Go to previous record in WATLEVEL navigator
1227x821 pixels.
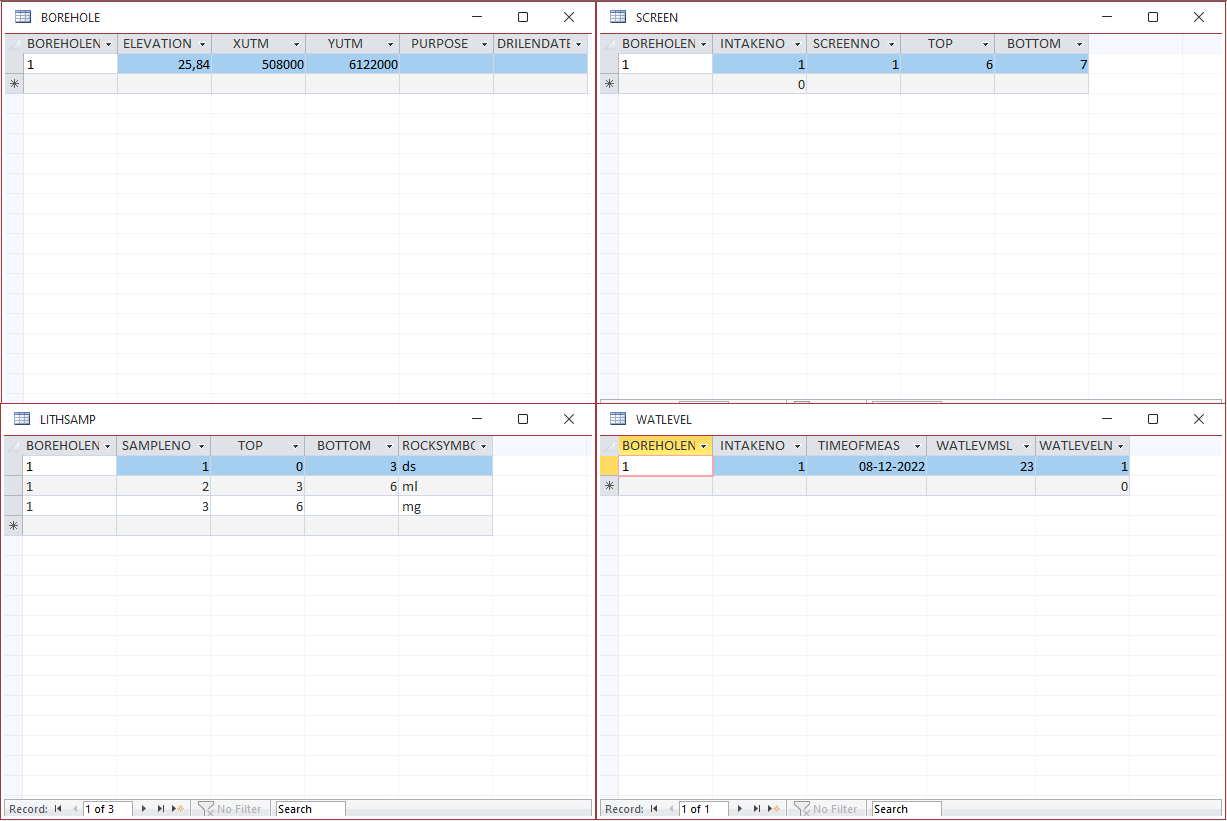pyautogui.click(x=671, y=809)
